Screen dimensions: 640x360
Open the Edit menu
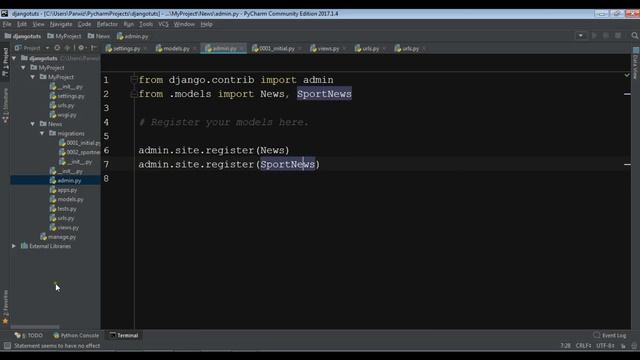pyautogui.click(x=22, y=24)
